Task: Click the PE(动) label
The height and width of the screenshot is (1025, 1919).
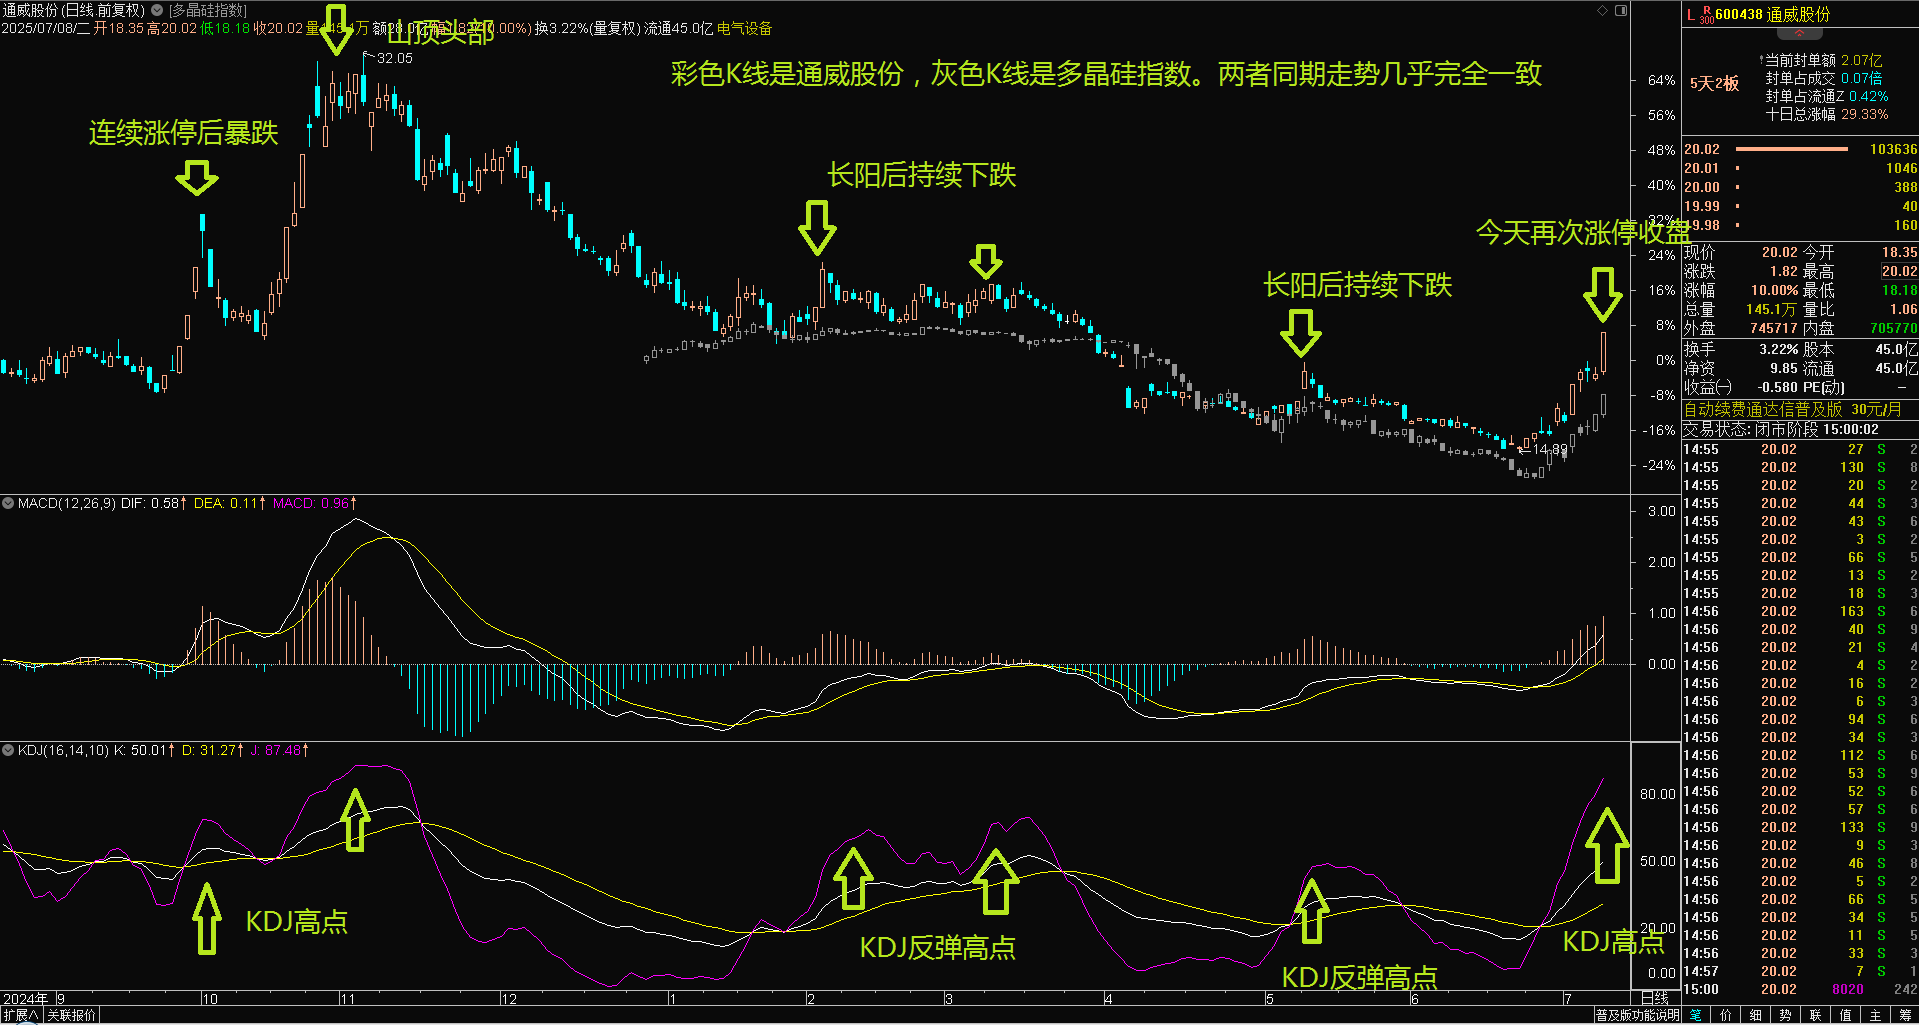Action: 1824,387
